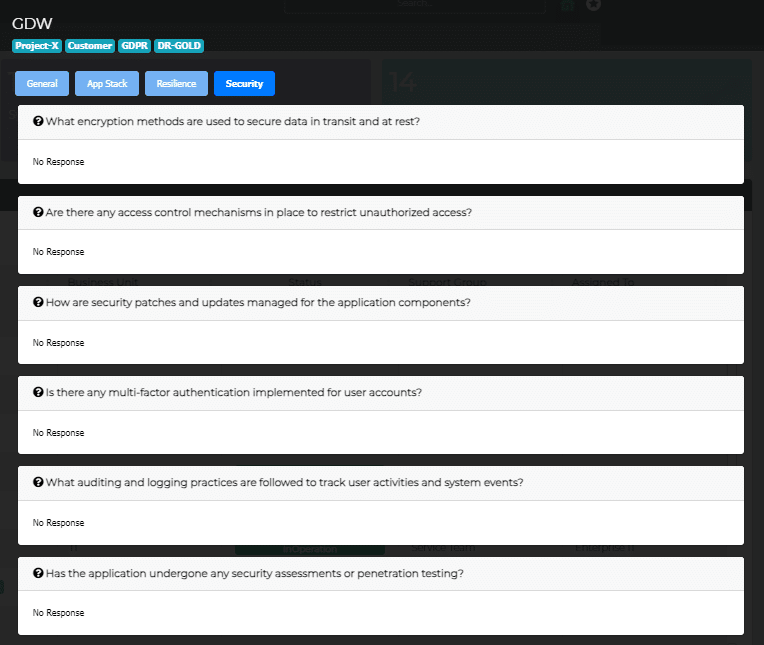Click the question-mark icon for penetration testing question
The height and width of the screenshot is (645, 764).
[x=38, y=573]
